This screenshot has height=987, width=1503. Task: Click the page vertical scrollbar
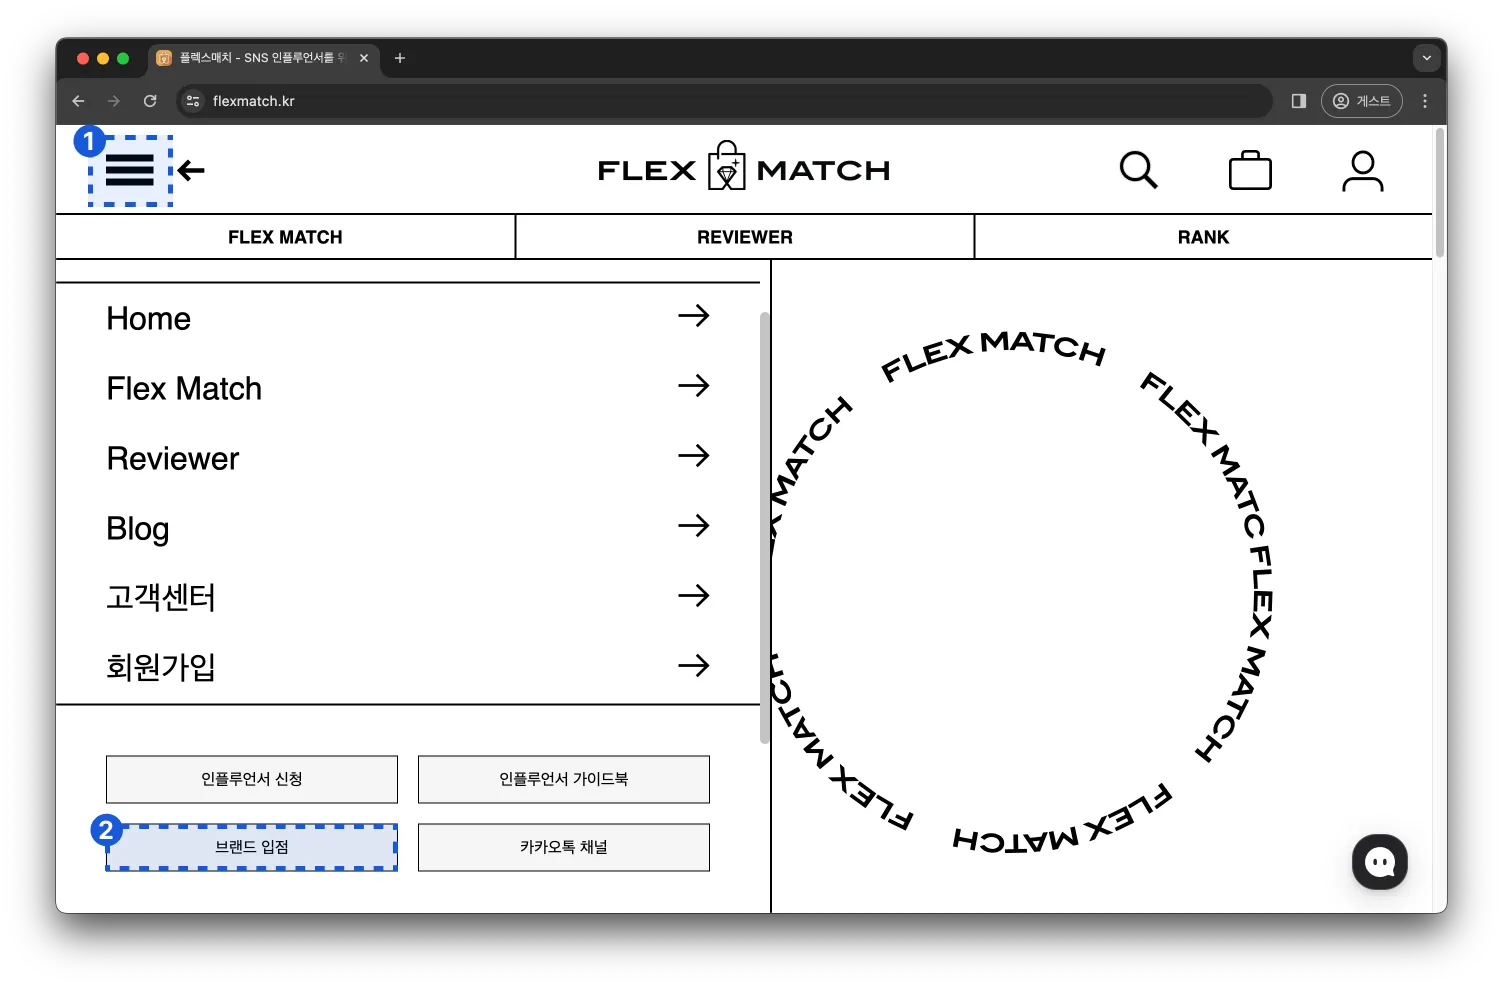pos(1440,193)
